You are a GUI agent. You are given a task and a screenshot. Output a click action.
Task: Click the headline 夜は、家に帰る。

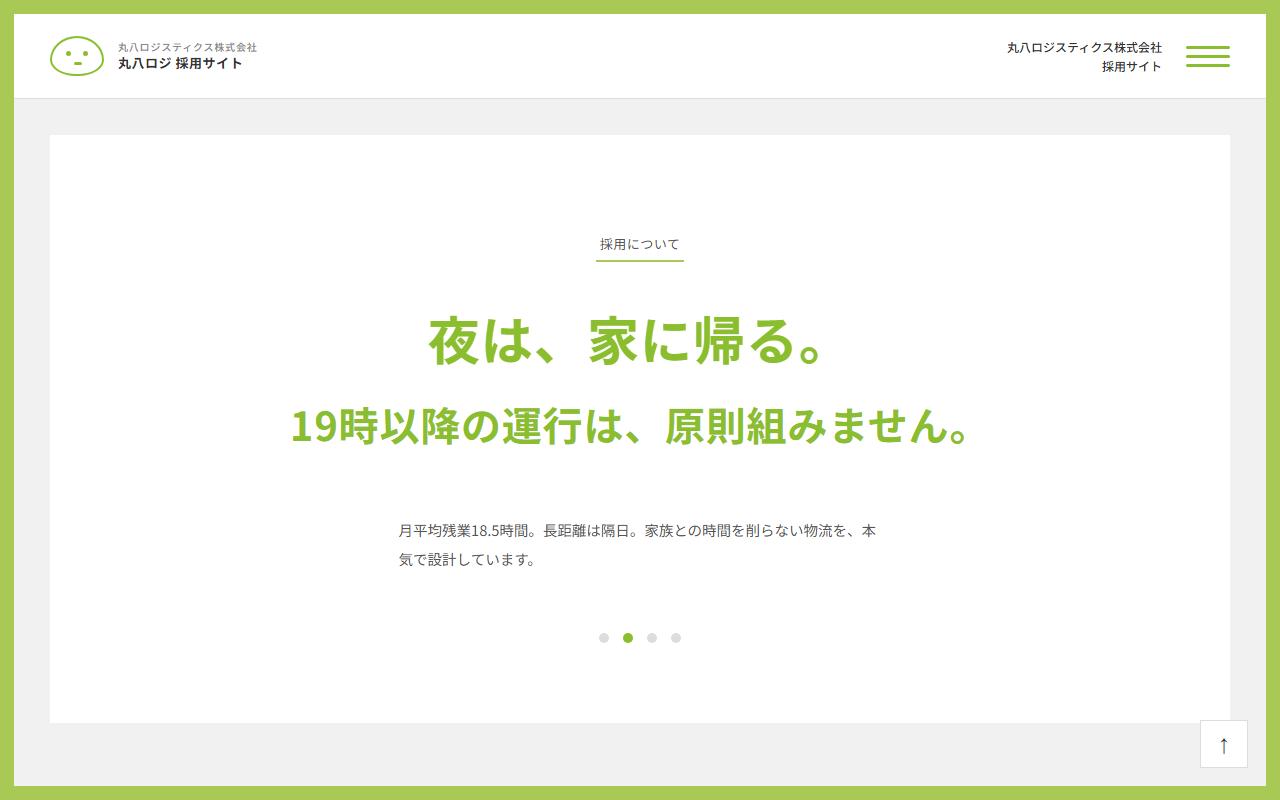point(627,341)
